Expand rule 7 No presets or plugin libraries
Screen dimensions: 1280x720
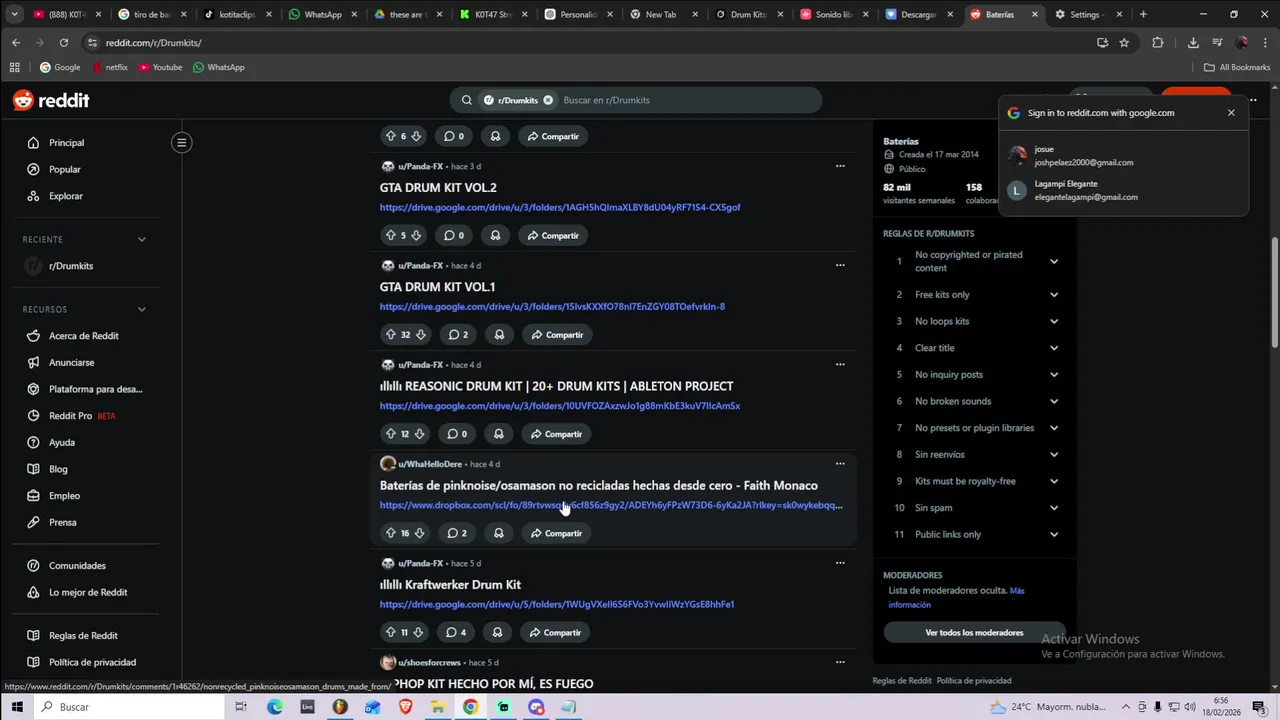point(1053,428)
